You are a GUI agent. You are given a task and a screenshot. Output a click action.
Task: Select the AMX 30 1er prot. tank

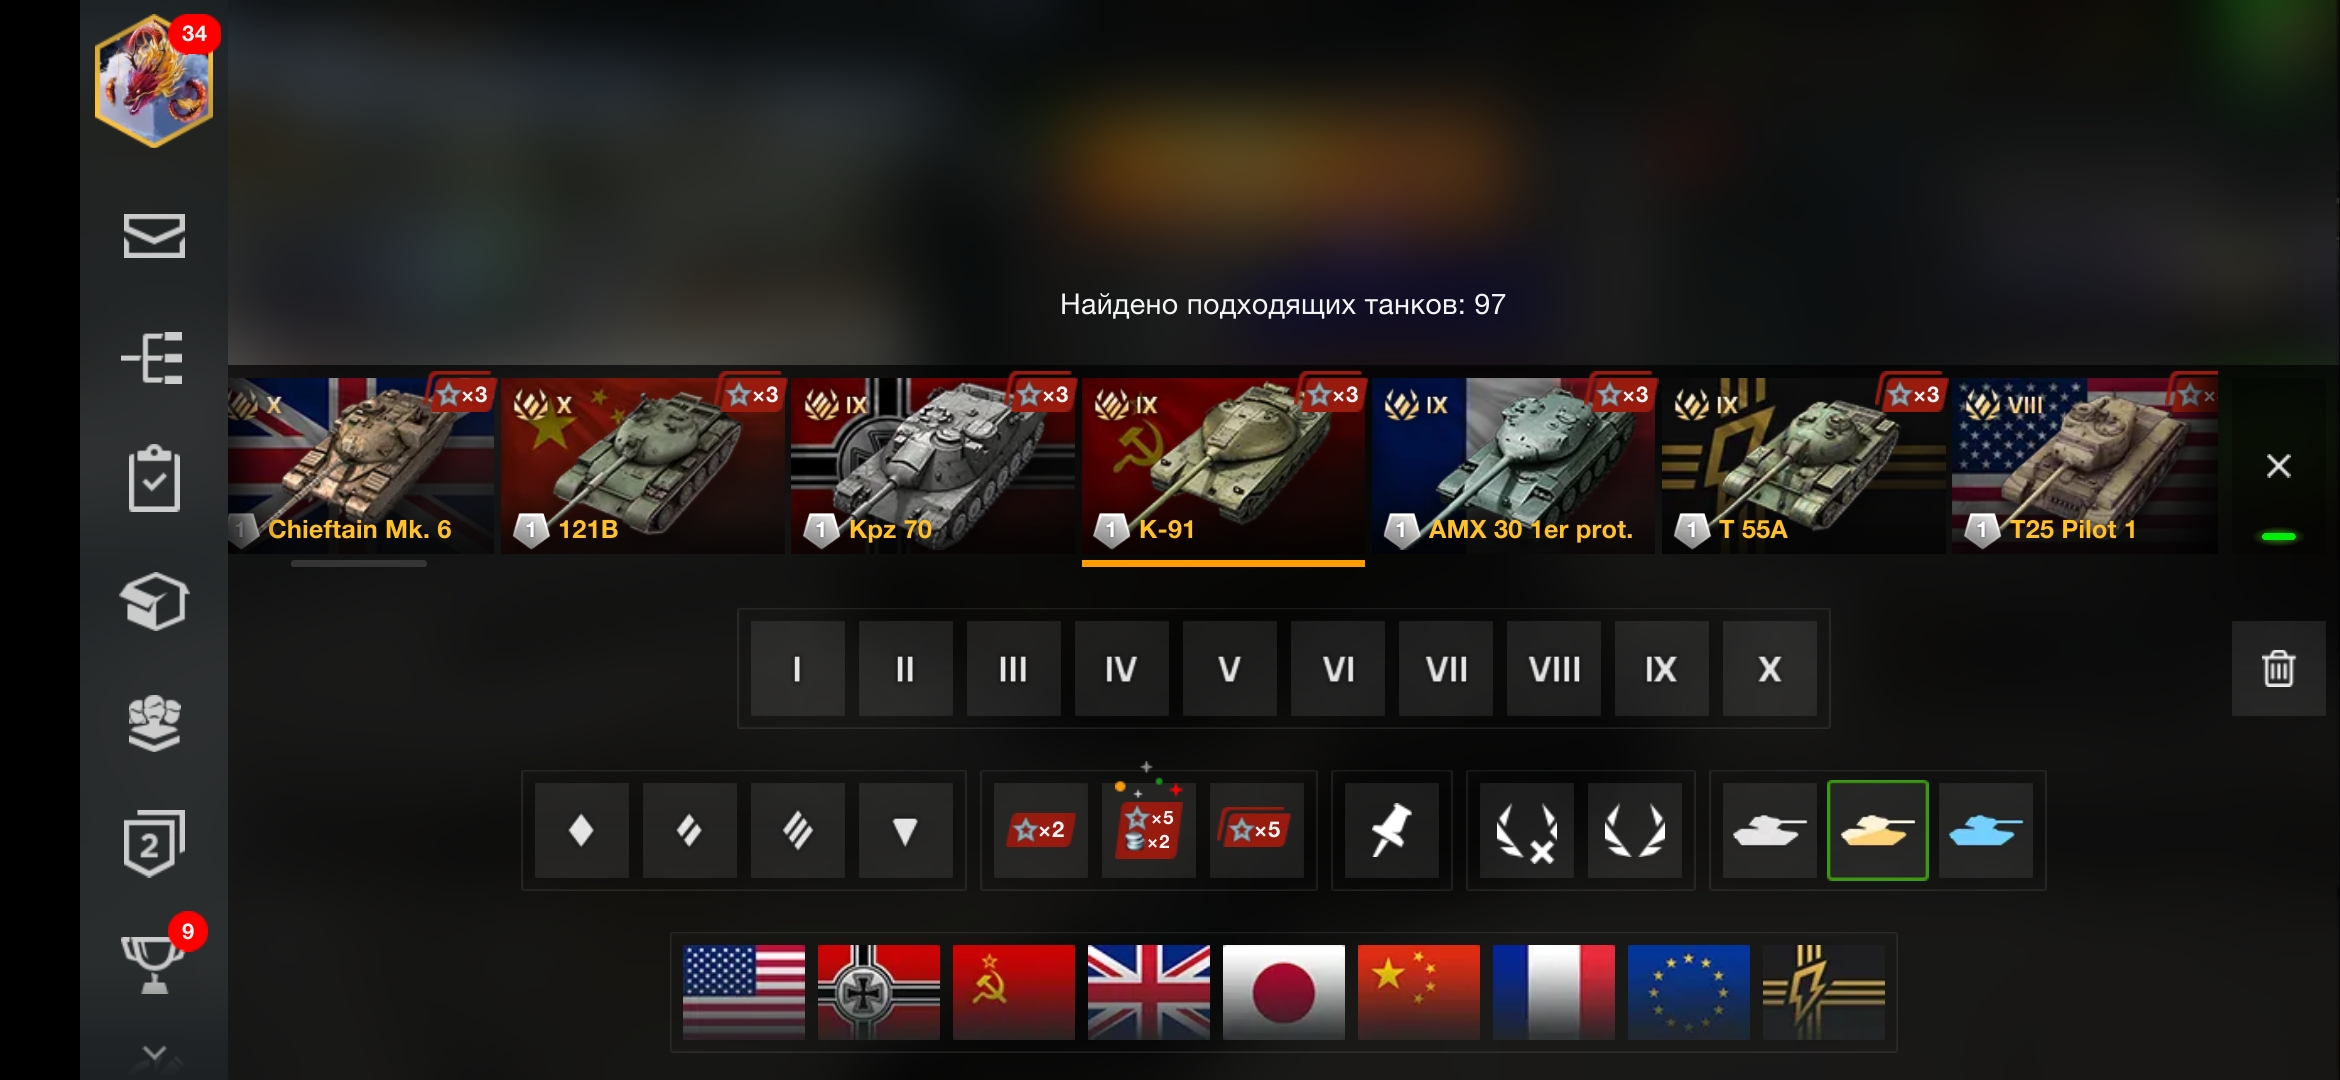1513,466
